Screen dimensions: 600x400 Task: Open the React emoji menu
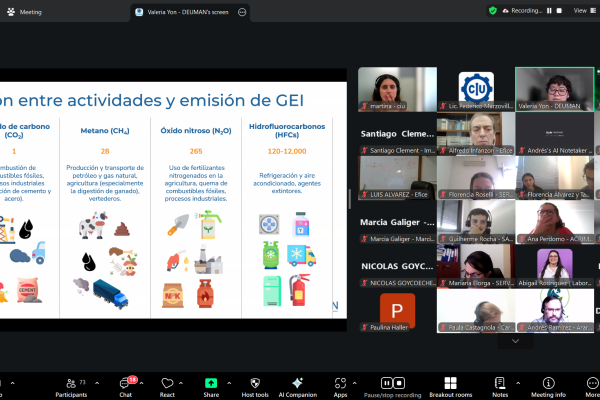[x=167, y=388]
